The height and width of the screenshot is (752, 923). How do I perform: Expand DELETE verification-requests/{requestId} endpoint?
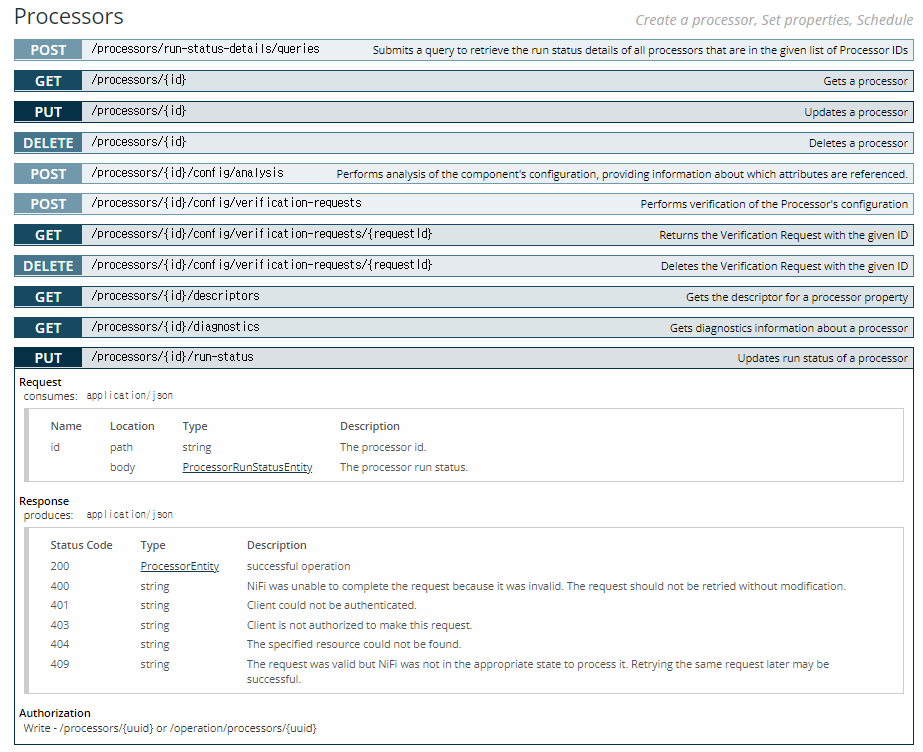(x=464, y=266)
